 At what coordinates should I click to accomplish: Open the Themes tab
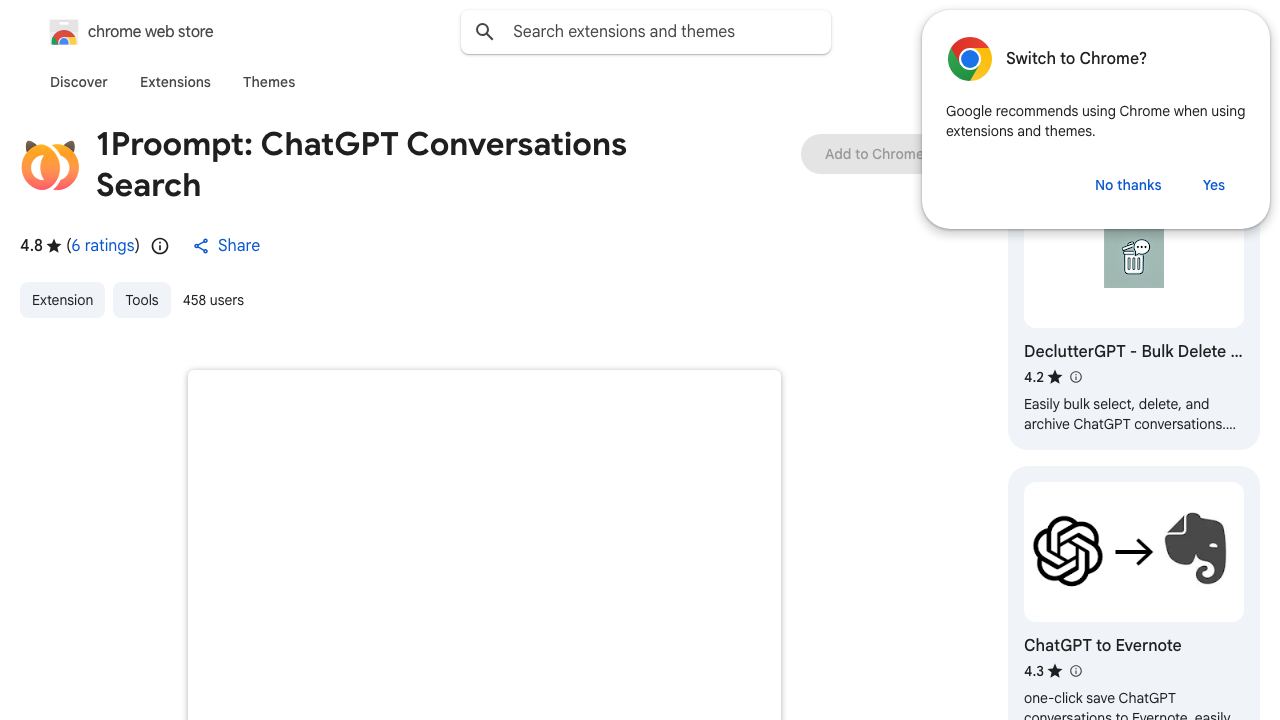click(269, 82)
